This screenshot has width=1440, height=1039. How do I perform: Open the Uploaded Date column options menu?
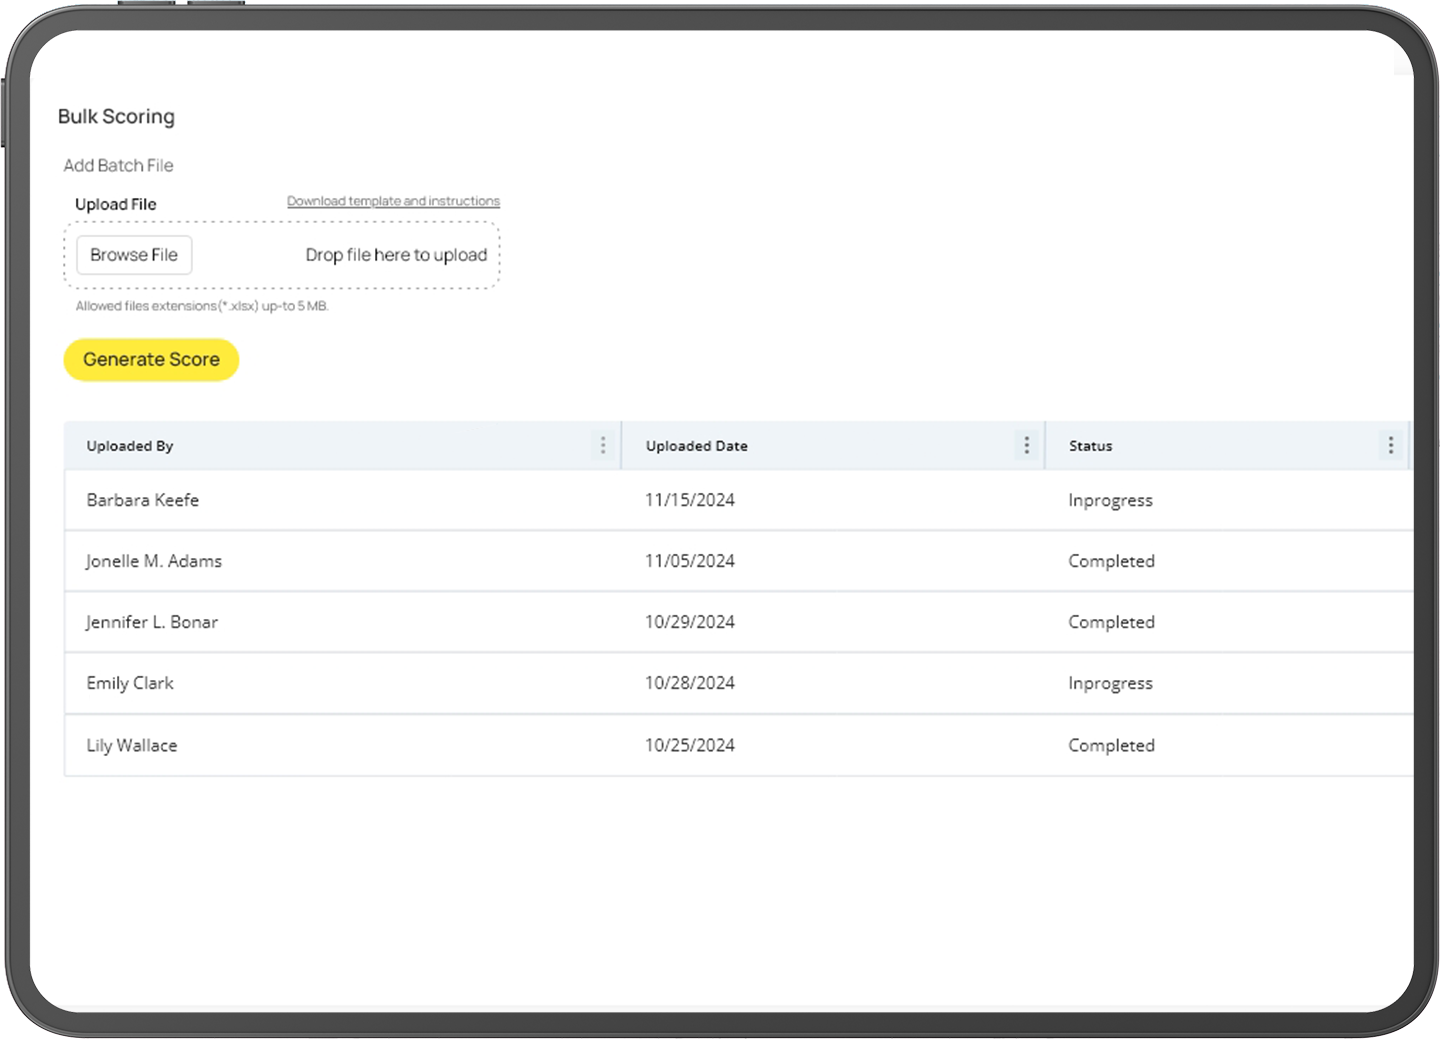pyautogui.click(x=1027, y=445)
